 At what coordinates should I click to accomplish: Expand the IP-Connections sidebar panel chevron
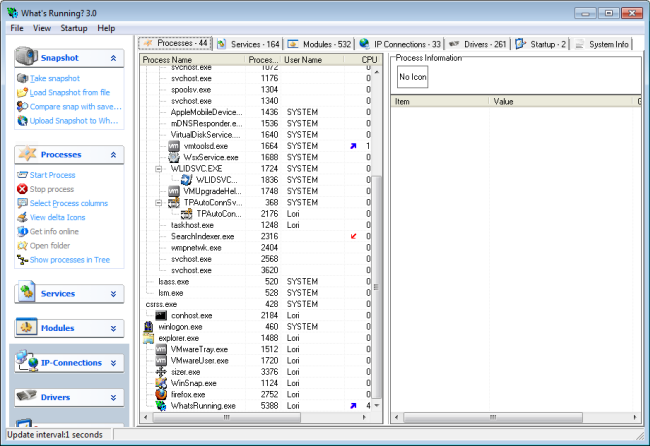pos(113,363)
